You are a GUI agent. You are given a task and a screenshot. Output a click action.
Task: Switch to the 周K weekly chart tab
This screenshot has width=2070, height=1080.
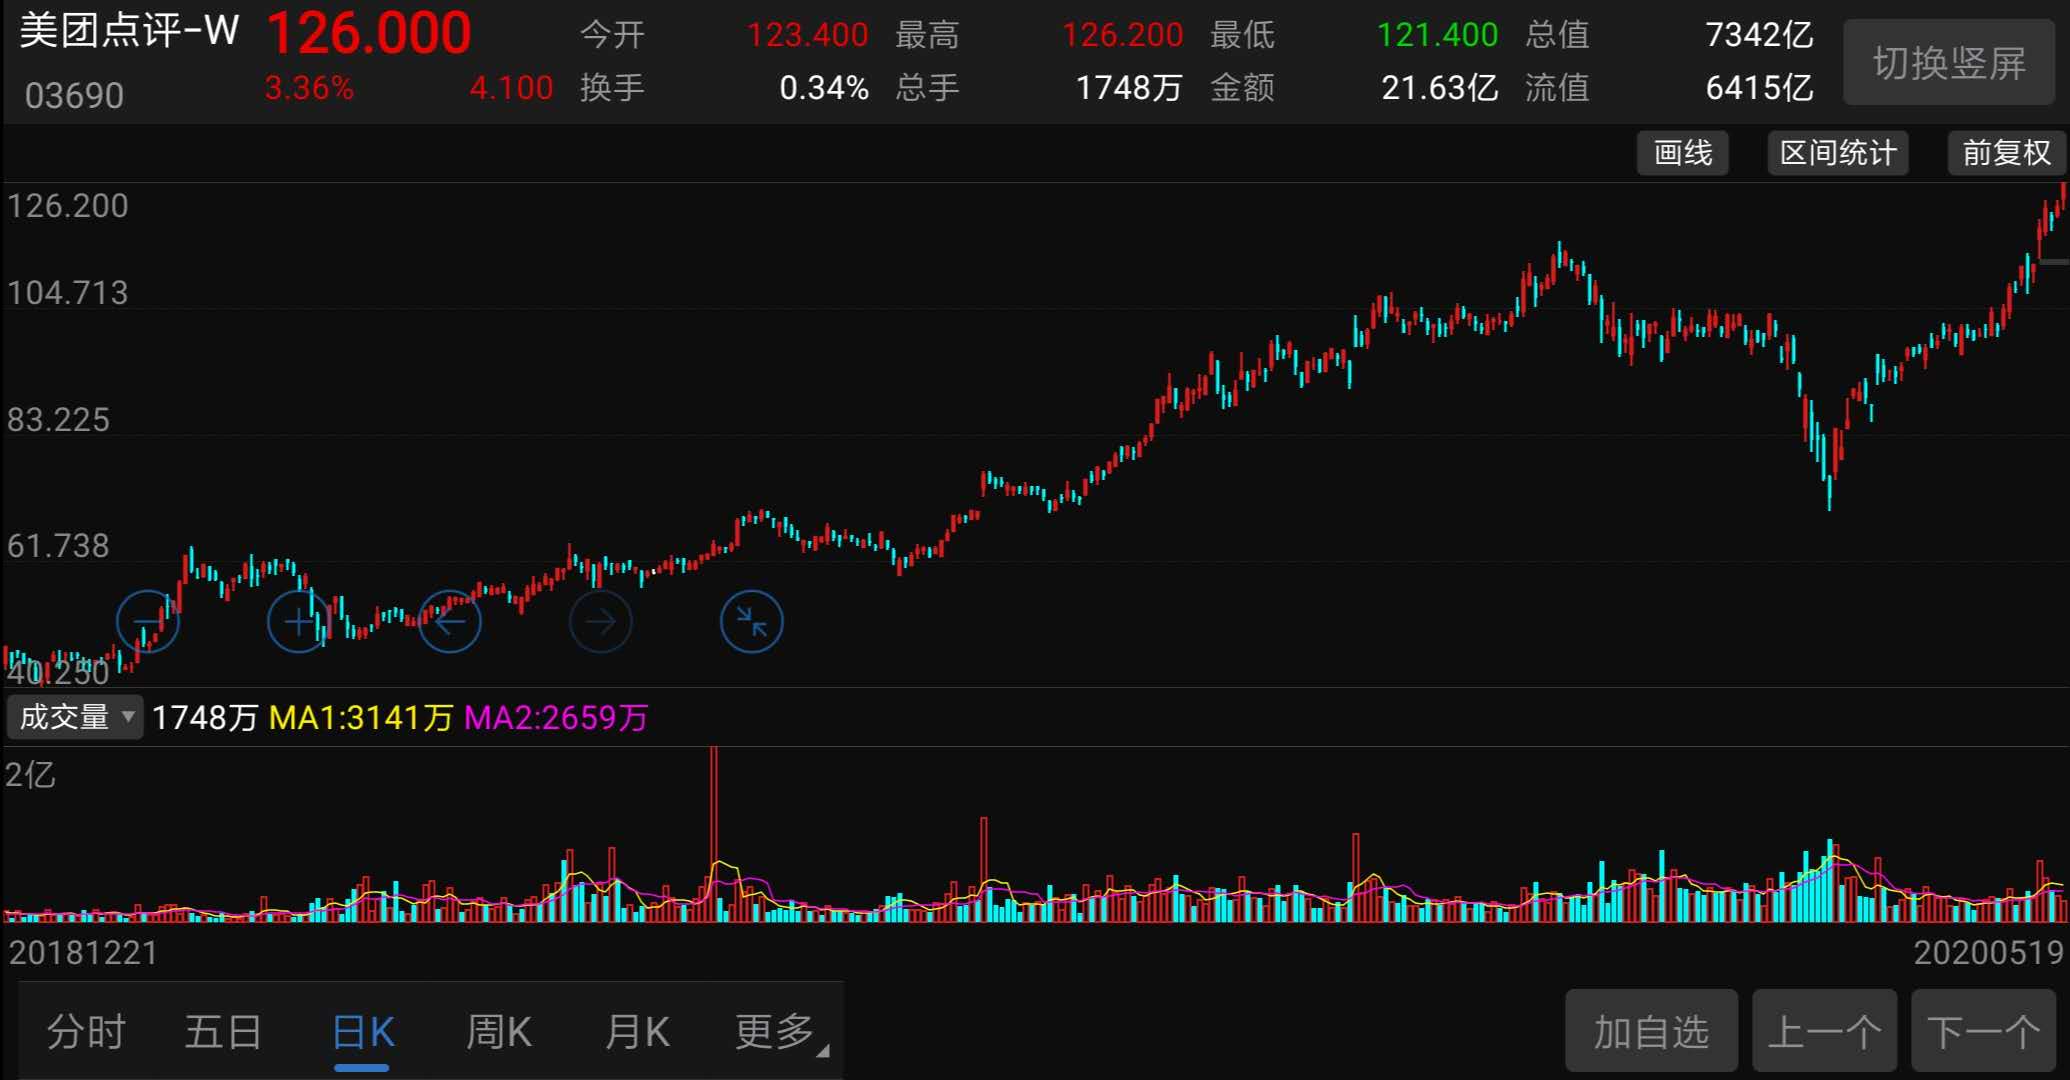497,1031
